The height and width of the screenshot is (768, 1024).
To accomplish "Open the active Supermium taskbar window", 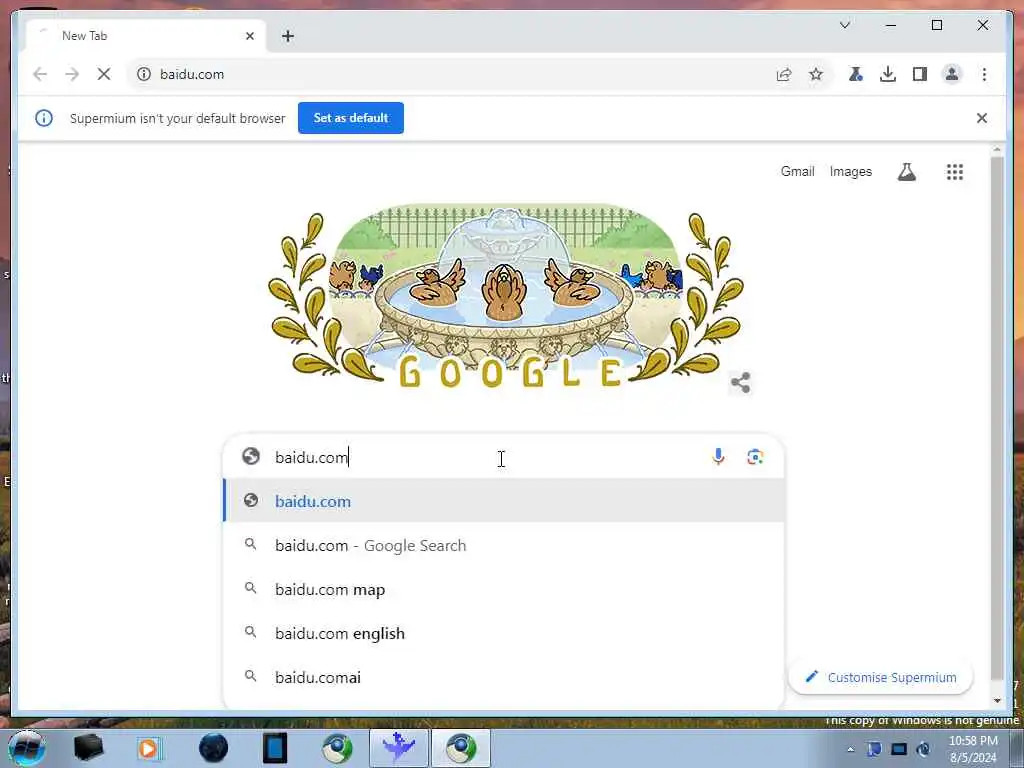I will click(461, 748).
